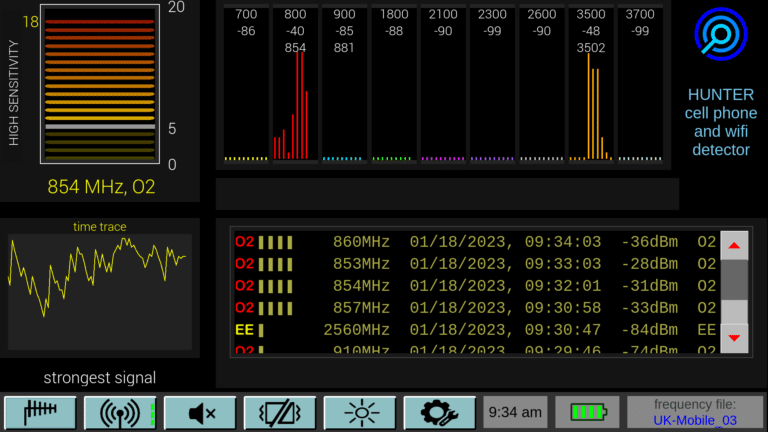
Task: Click the log list scrollbar thumb
Action: pos(734,280)
